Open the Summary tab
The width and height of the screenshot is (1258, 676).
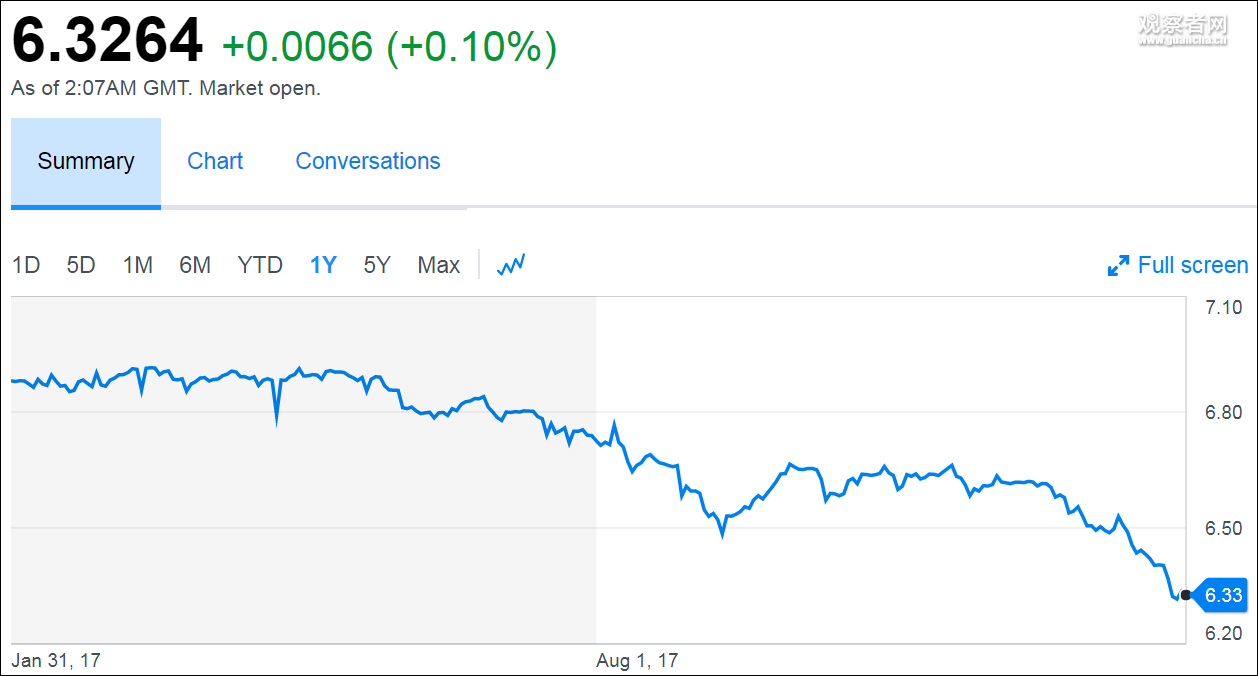[x=86, y=162]
